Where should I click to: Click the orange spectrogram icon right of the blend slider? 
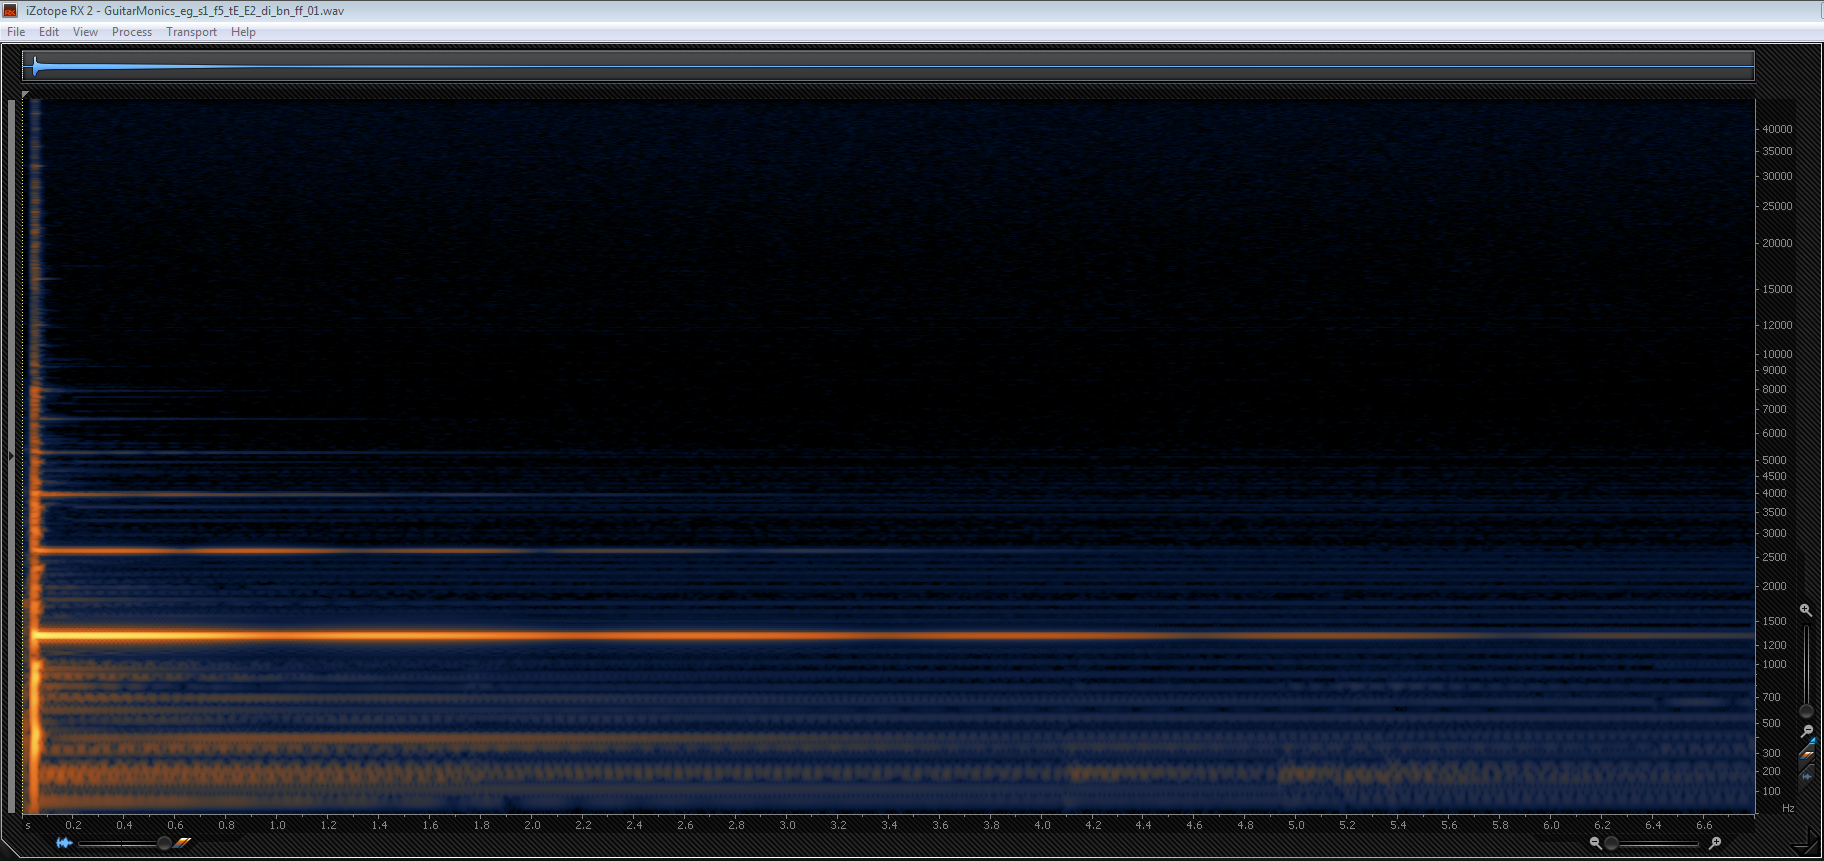pyautogui.click(x=183, y=843)
